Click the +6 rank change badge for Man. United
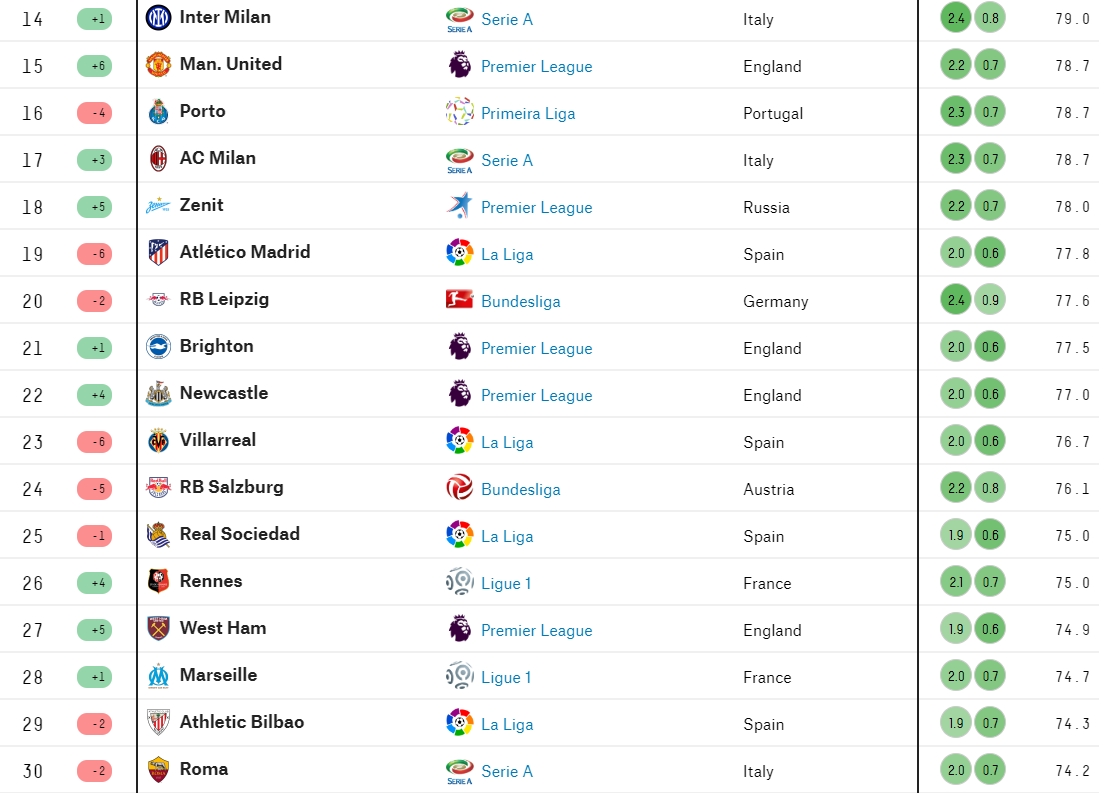The image size is (1116, 793). [x=94, y=66]
